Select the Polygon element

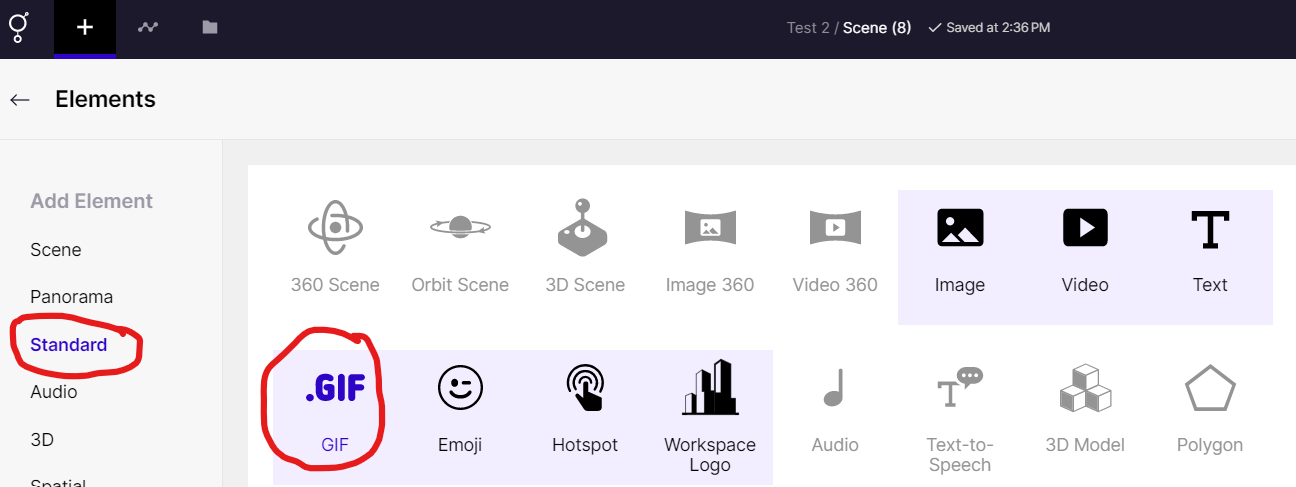click(x=1210, y=412)
